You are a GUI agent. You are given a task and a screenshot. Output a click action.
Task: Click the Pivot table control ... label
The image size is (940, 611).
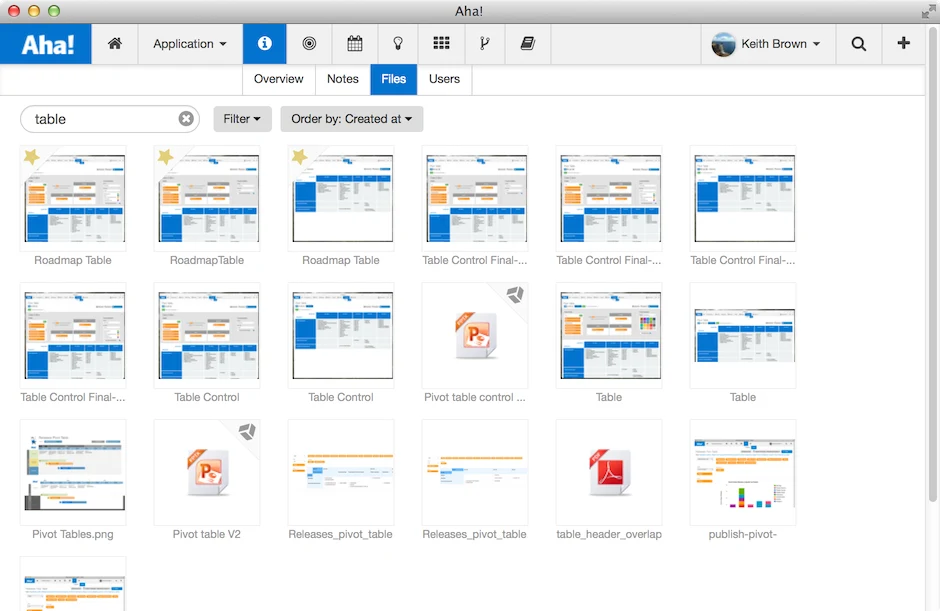tap(475, 397)
